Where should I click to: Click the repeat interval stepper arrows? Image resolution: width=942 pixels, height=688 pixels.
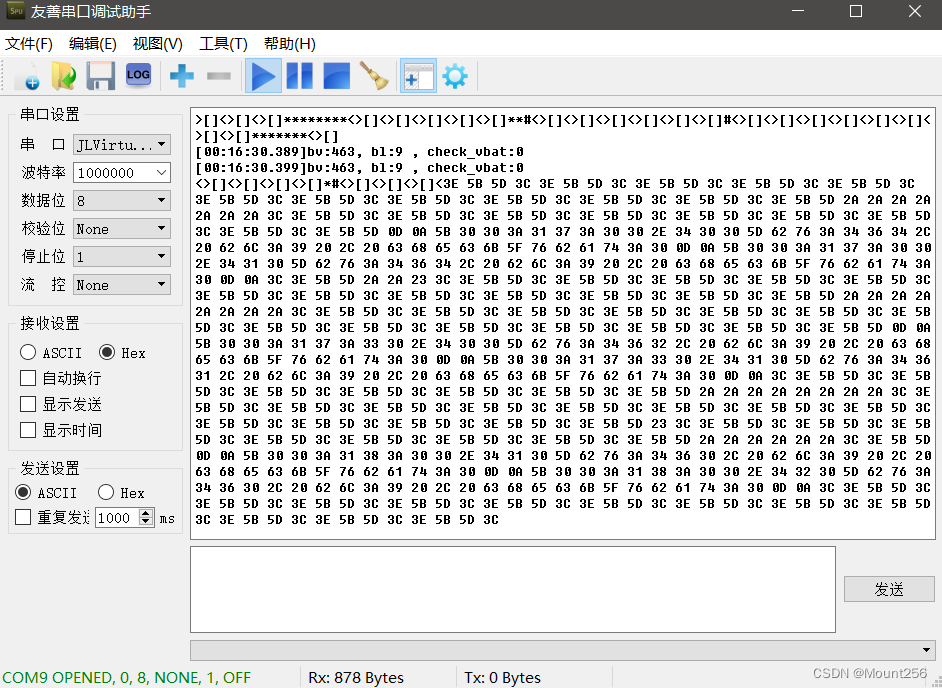pos(146,518)
